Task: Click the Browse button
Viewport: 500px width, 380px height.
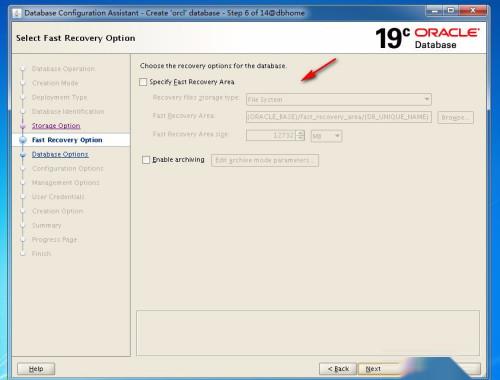Action: (455, 117)
